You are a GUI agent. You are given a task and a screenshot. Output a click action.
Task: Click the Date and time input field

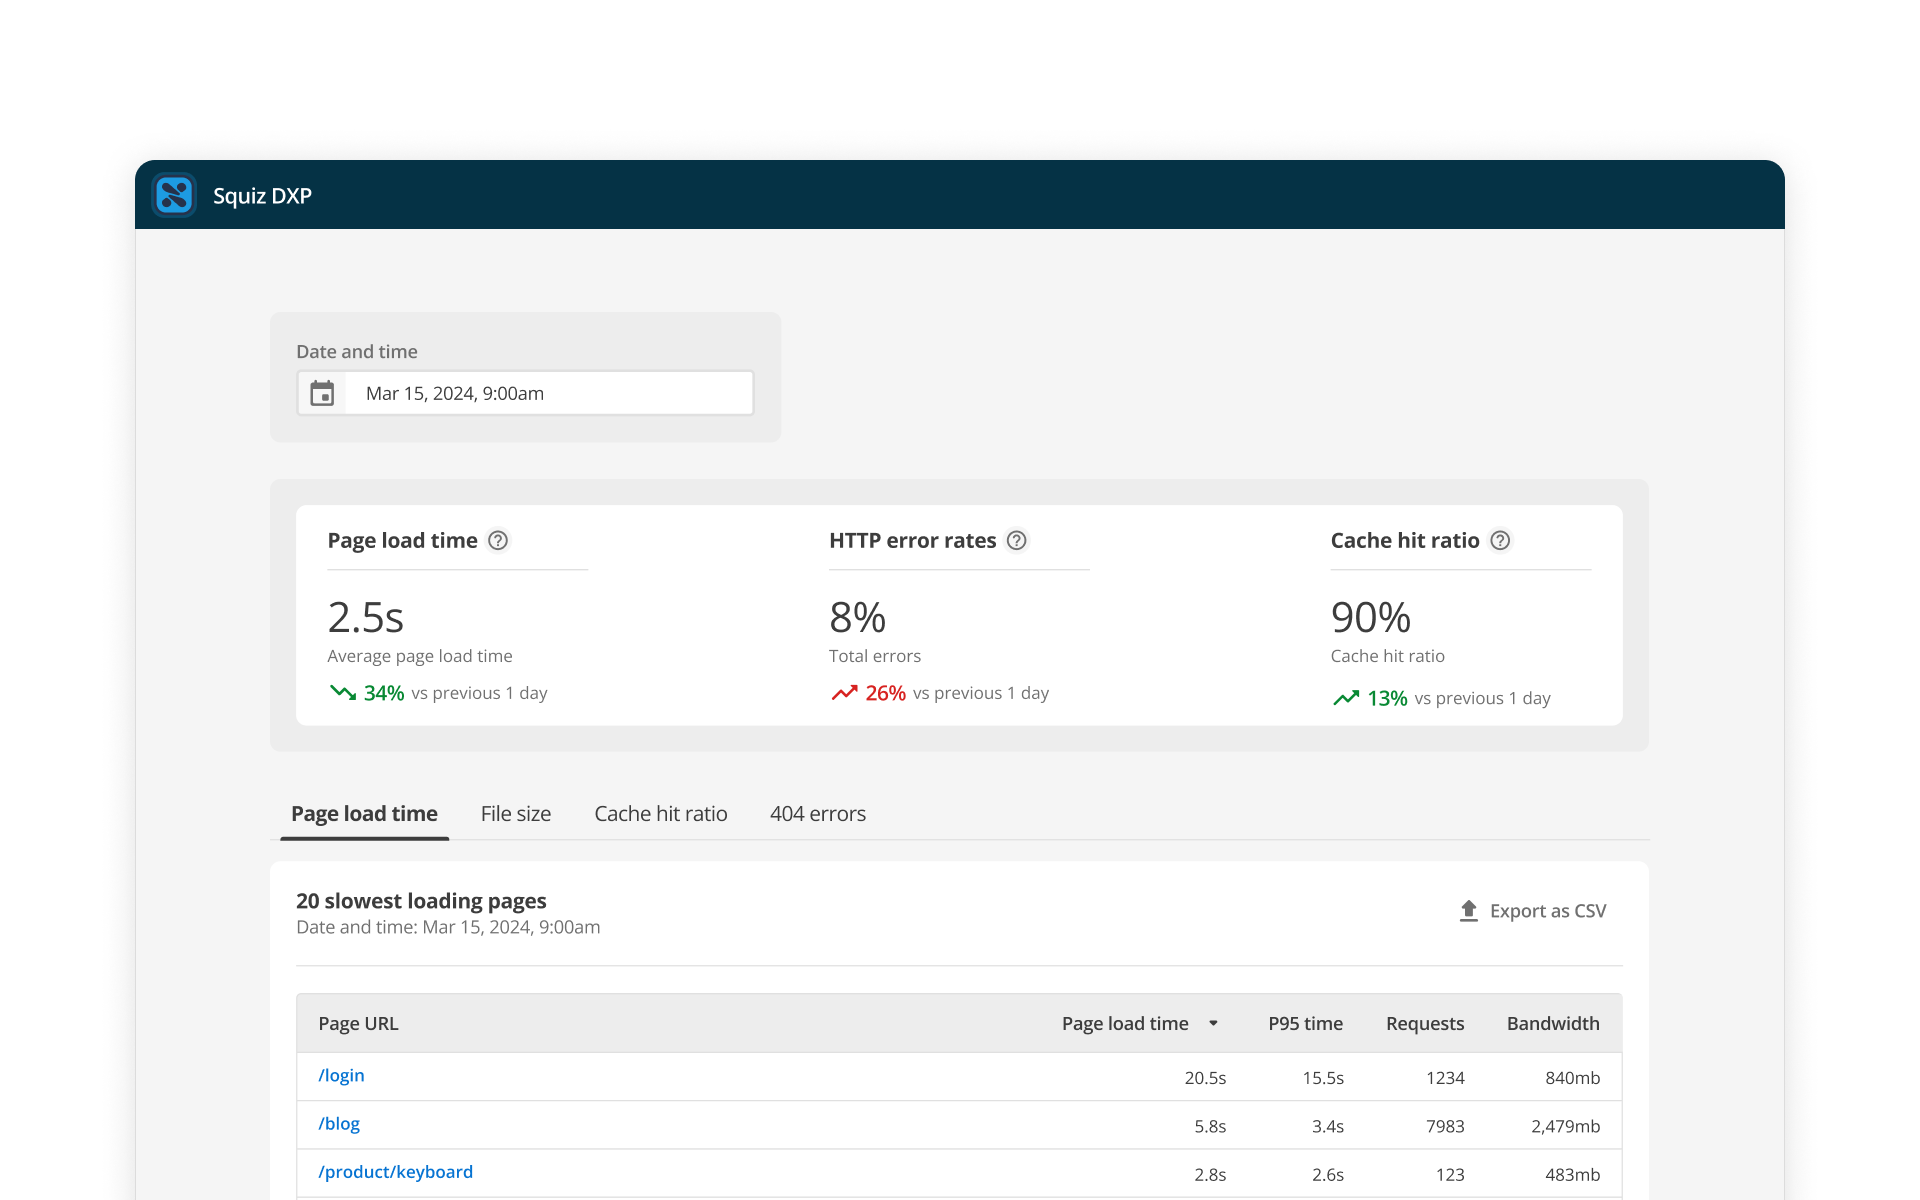point(525,393)
